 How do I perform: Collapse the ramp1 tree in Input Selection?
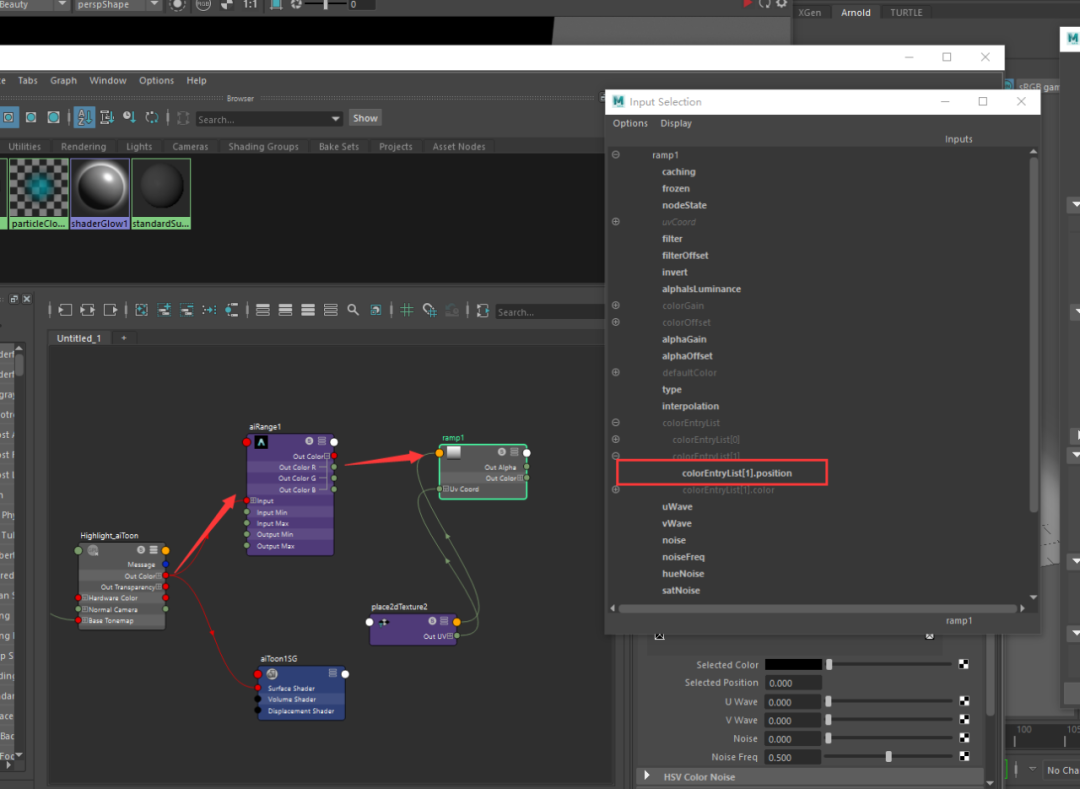point(616,155)
